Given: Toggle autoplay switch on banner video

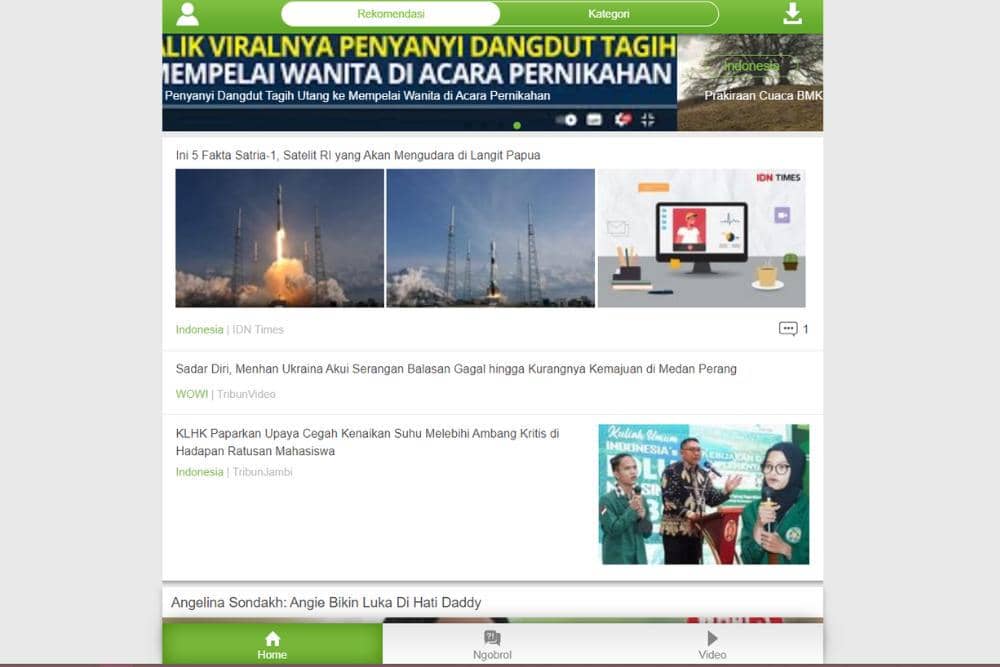Looking at the screenshot, I should coord(567,120).
